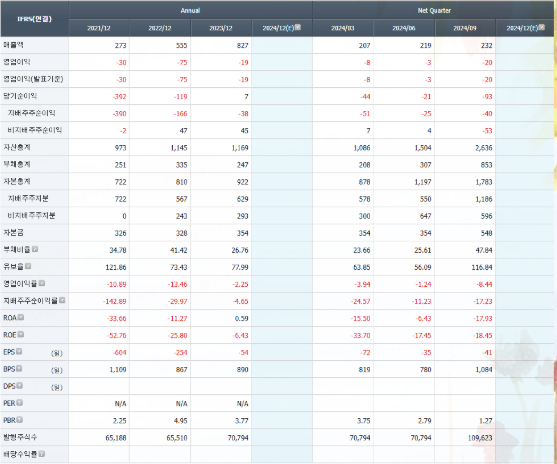Viewport: 557px width, 464px height.
Task: Click the estimate icon in Annual 2024/12(E) header
Action: [x=298, y=27]
